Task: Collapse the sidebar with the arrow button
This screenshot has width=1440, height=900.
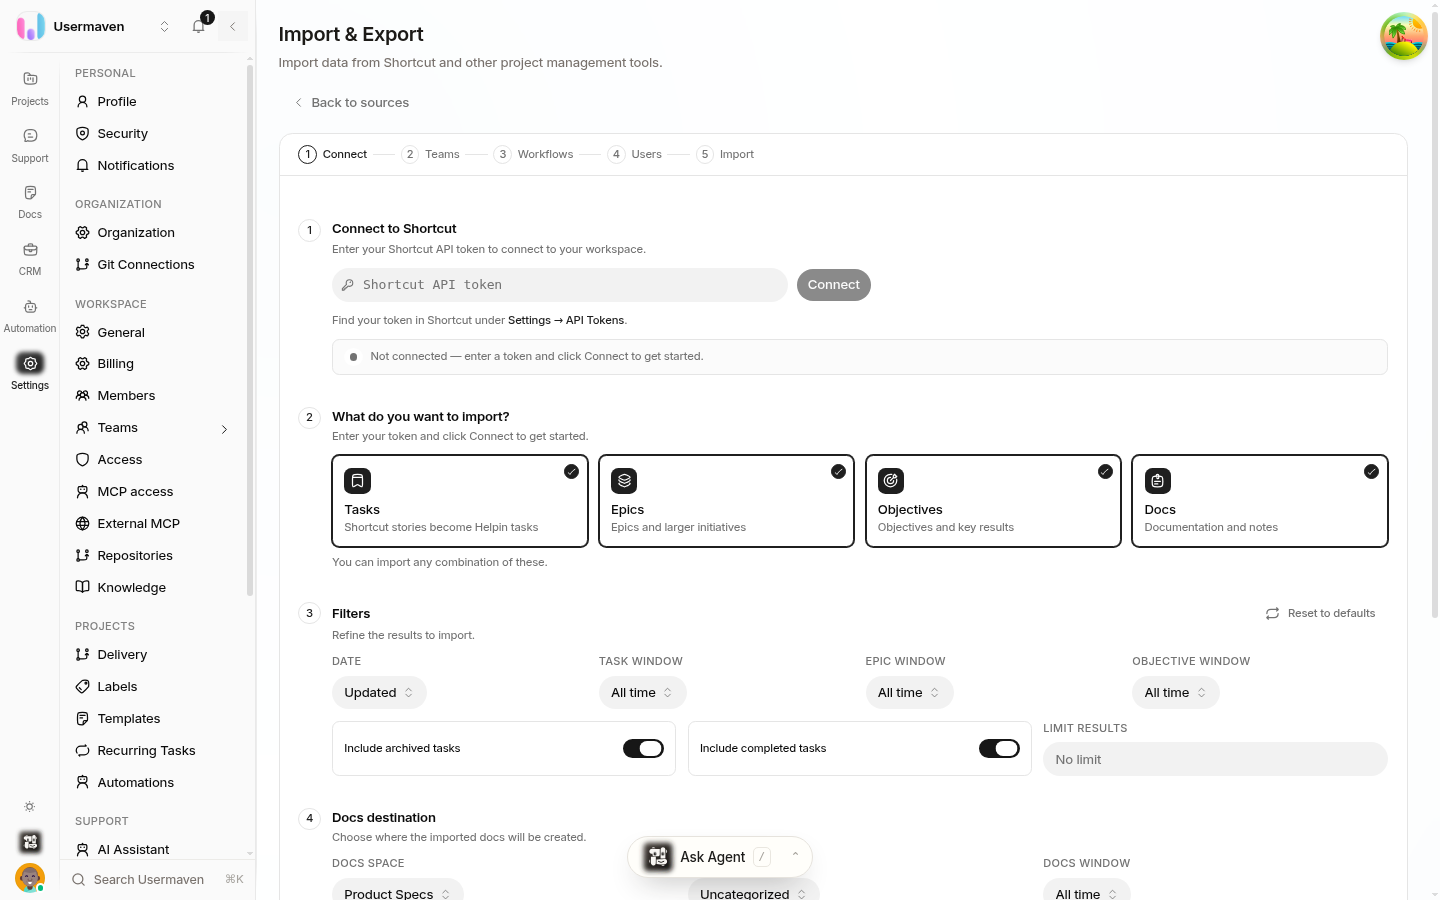Action: 232,27
